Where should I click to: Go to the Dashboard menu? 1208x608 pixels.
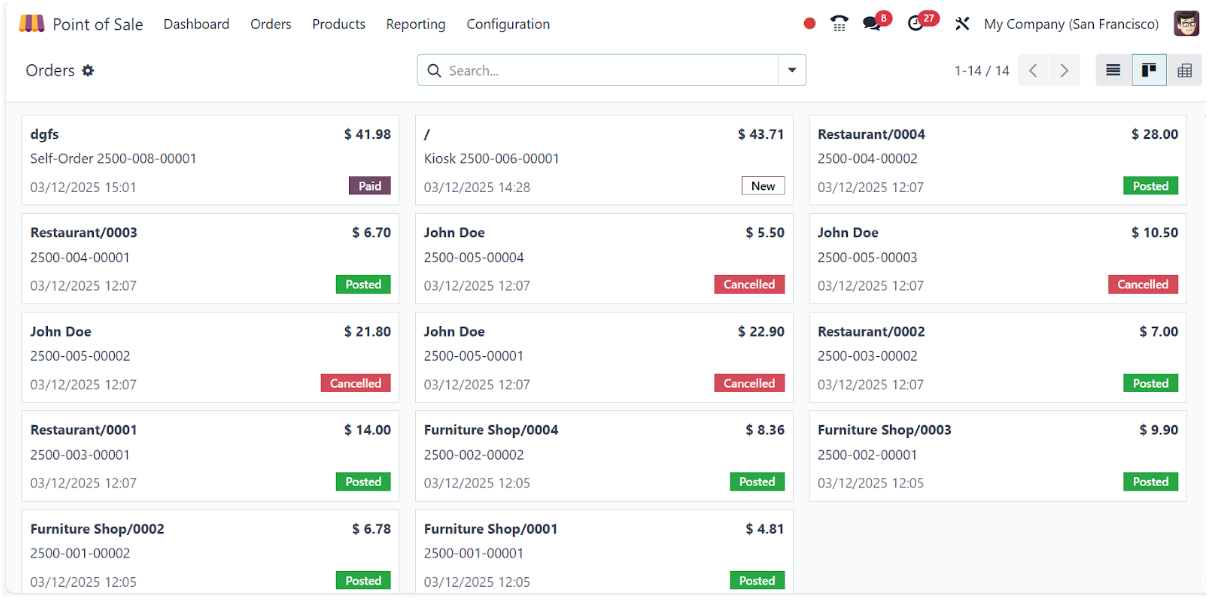pos(196,24)
